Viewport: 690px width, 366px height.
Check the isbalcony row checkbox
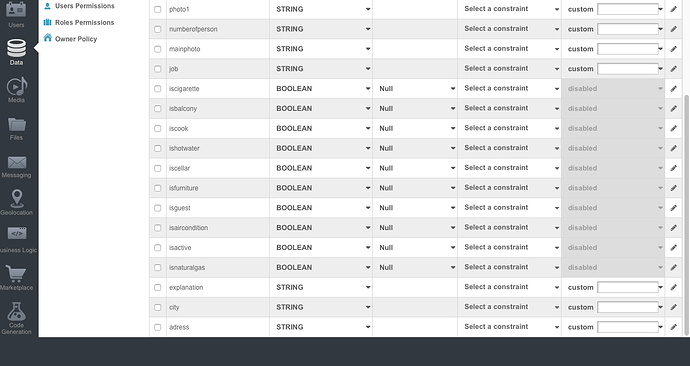pyautogui.click(x=158, y=109)
